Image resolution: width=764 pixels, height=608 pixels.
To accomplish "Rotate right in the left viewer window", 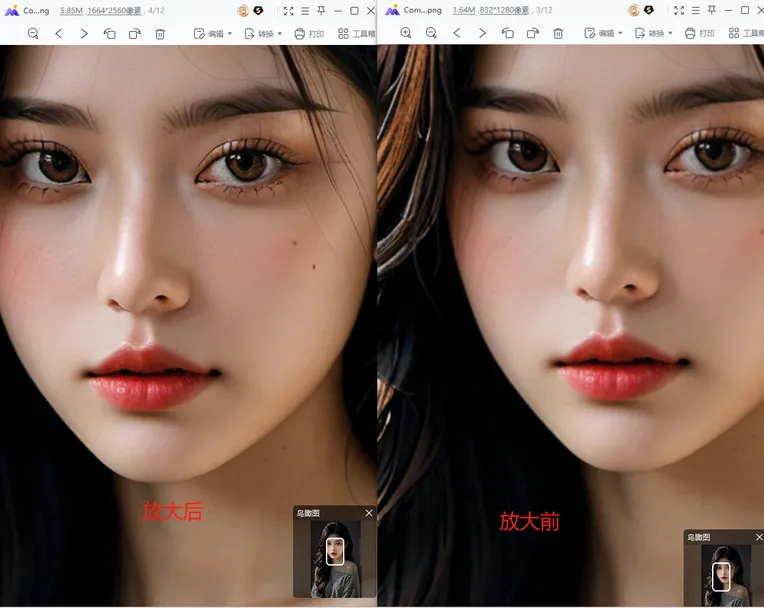I will (135, 34).
